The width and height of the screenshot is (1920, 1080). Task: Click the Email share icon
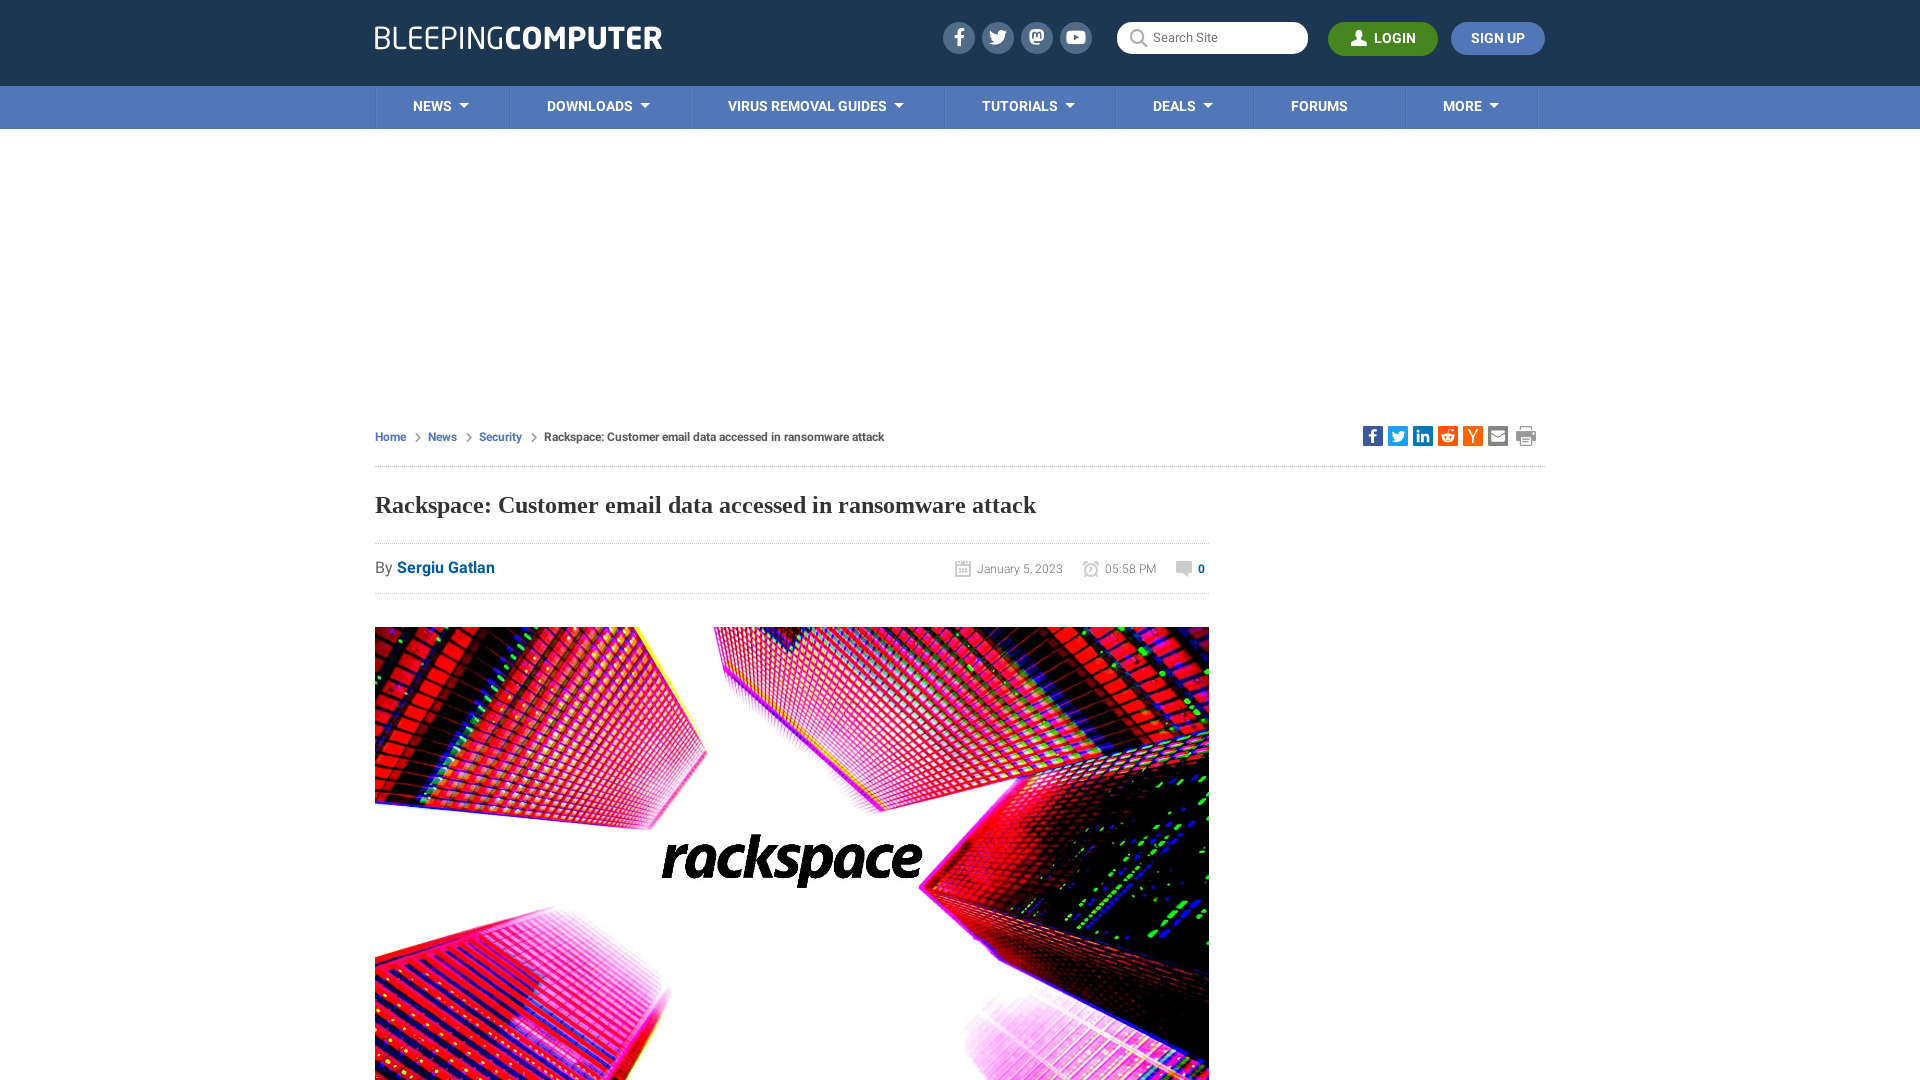[x=1497, y=436]
